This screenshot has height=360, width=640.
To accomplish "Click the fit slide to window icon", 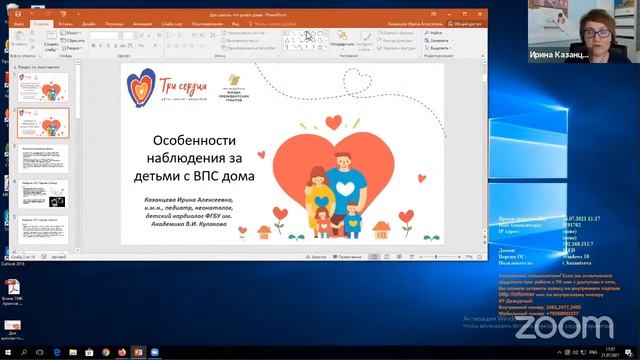I will 479,257.
